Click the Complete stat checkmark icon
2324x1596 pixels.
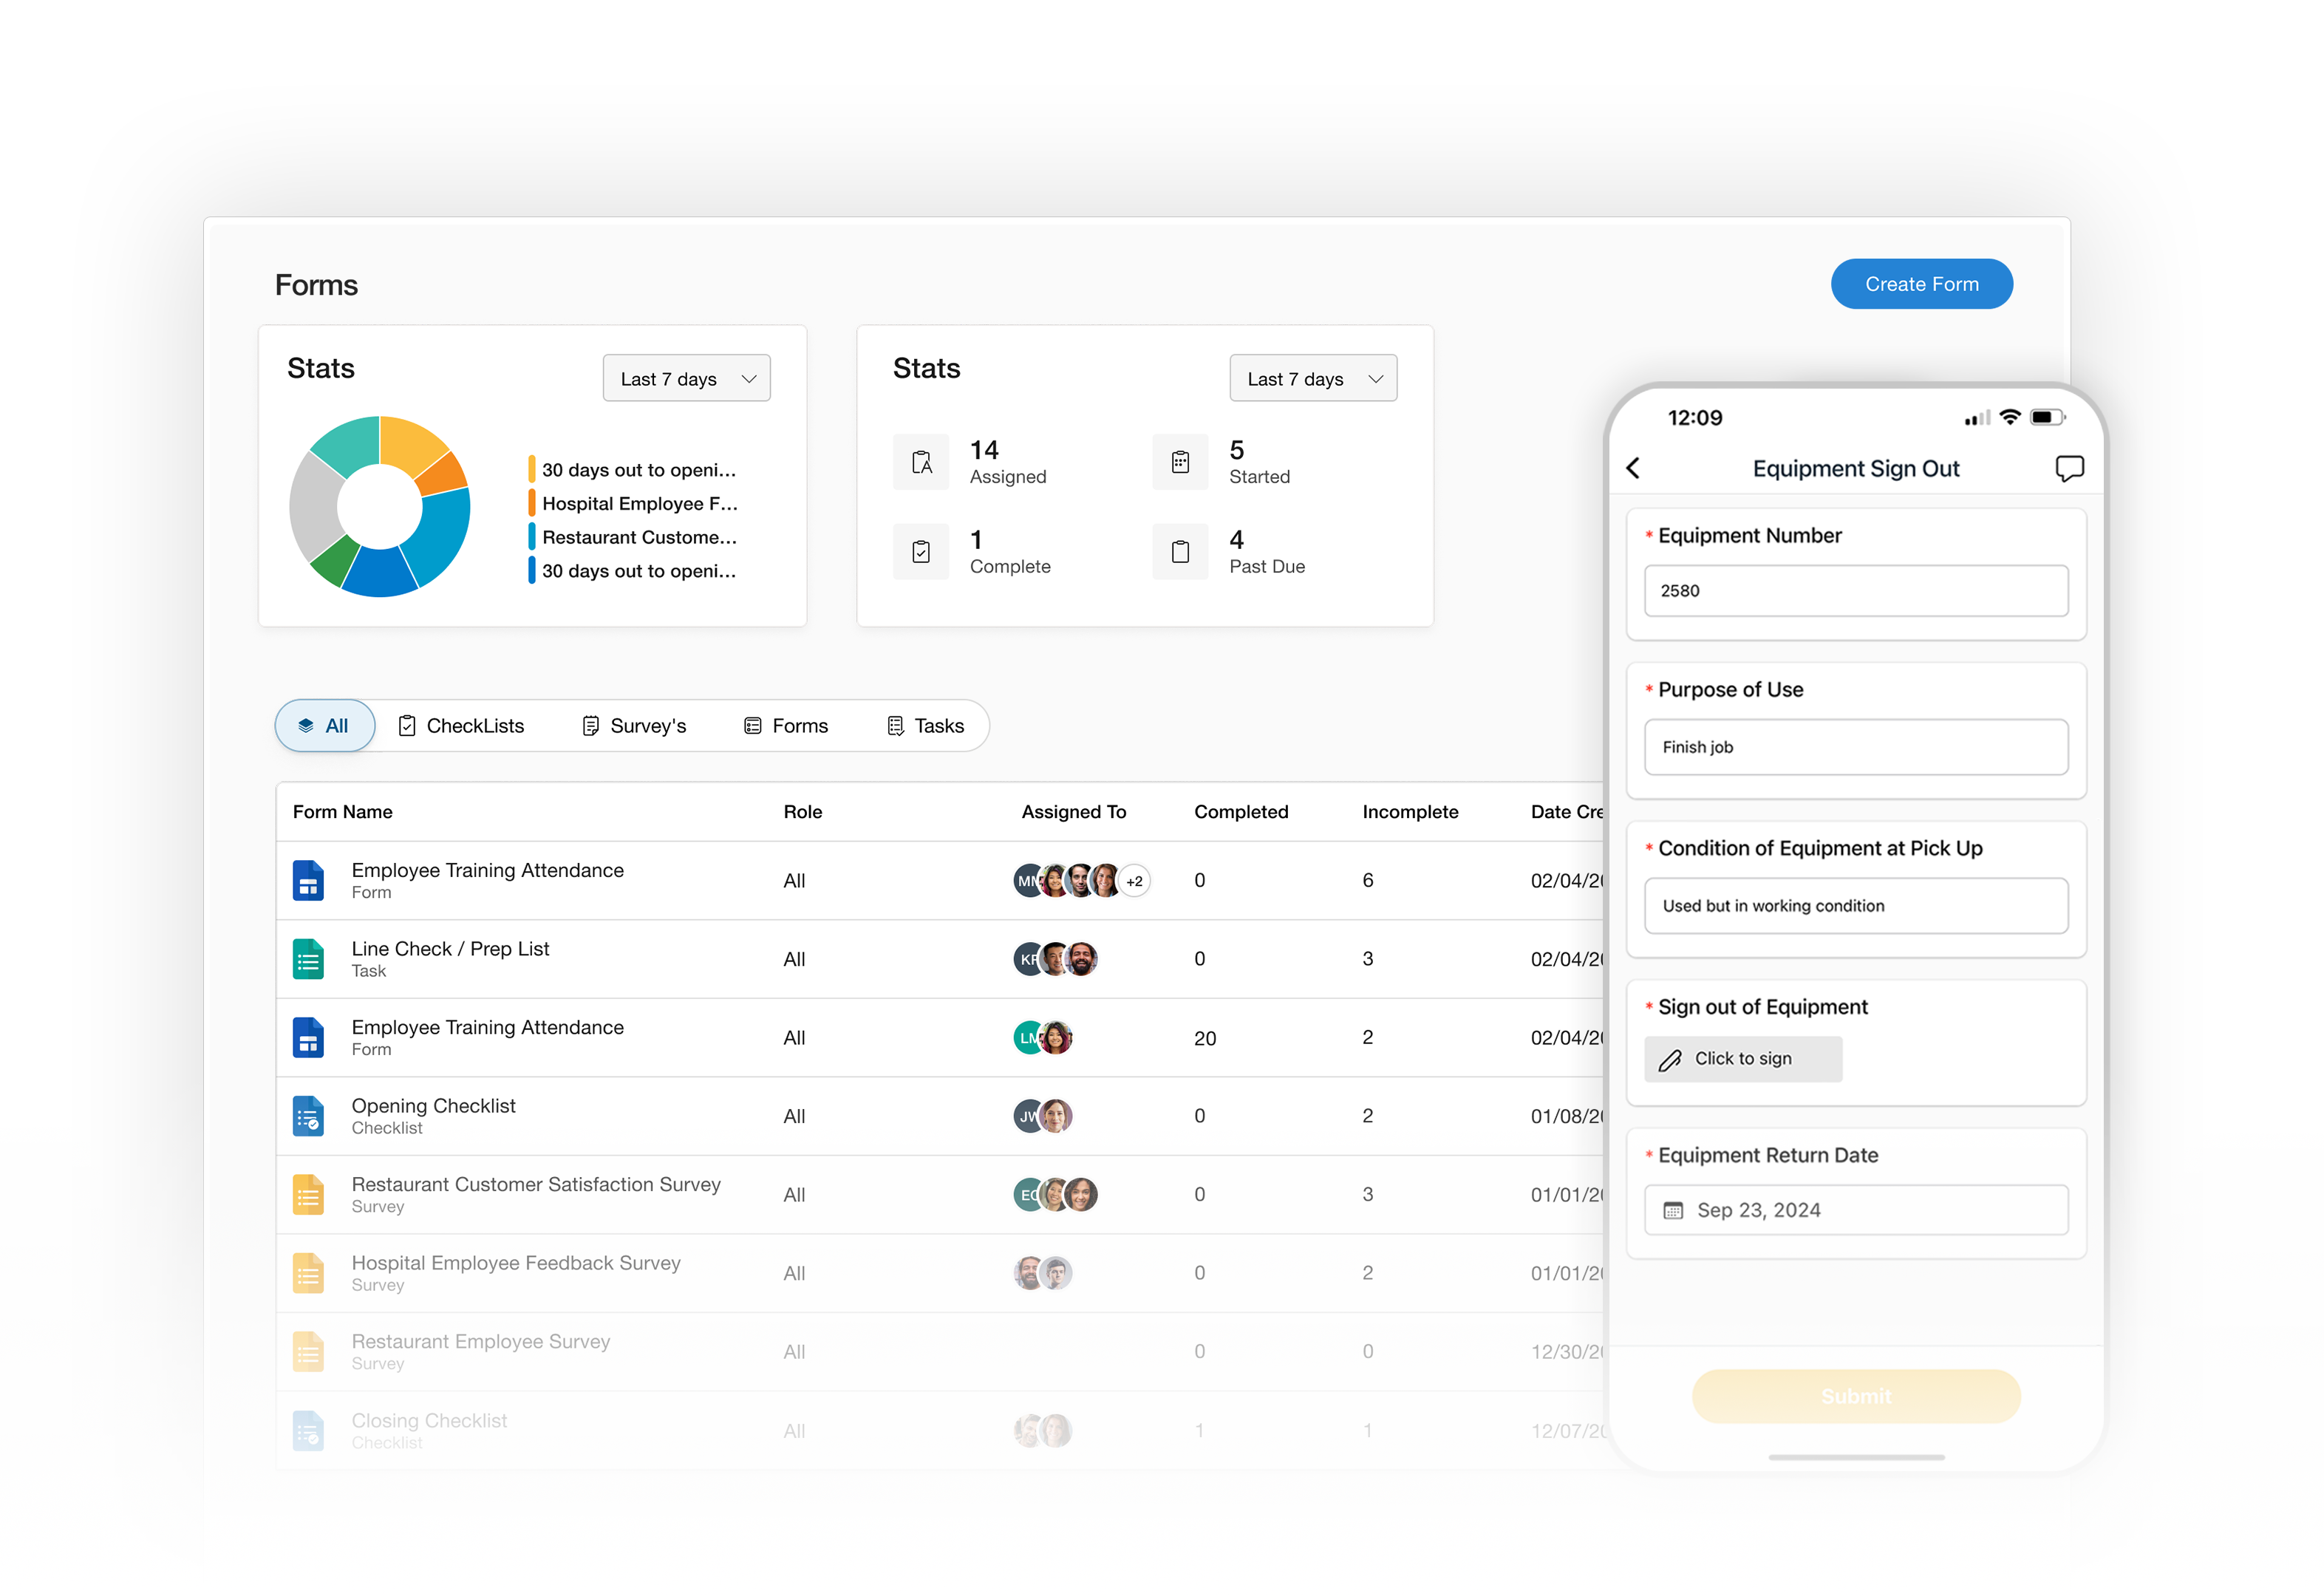tap(921, 552)
